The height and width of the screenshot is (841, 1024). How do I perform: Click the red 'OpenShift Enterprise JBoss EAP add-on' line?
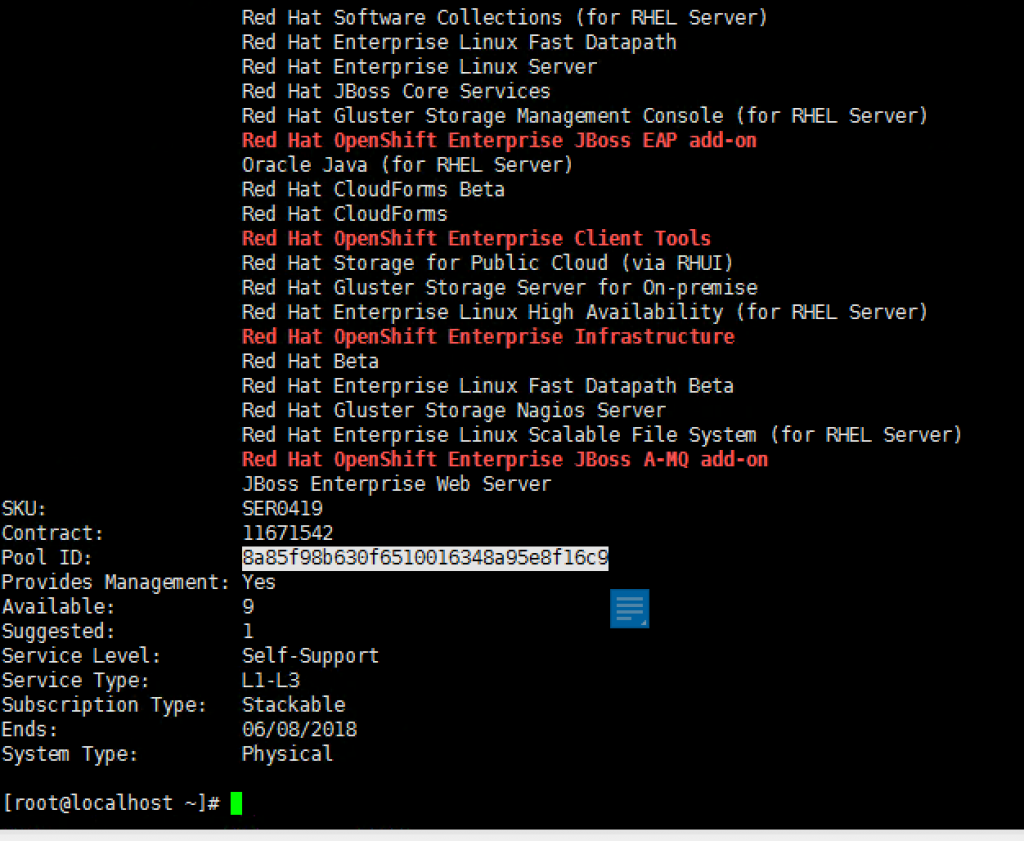pyautogui.click(x=499, y=140)
